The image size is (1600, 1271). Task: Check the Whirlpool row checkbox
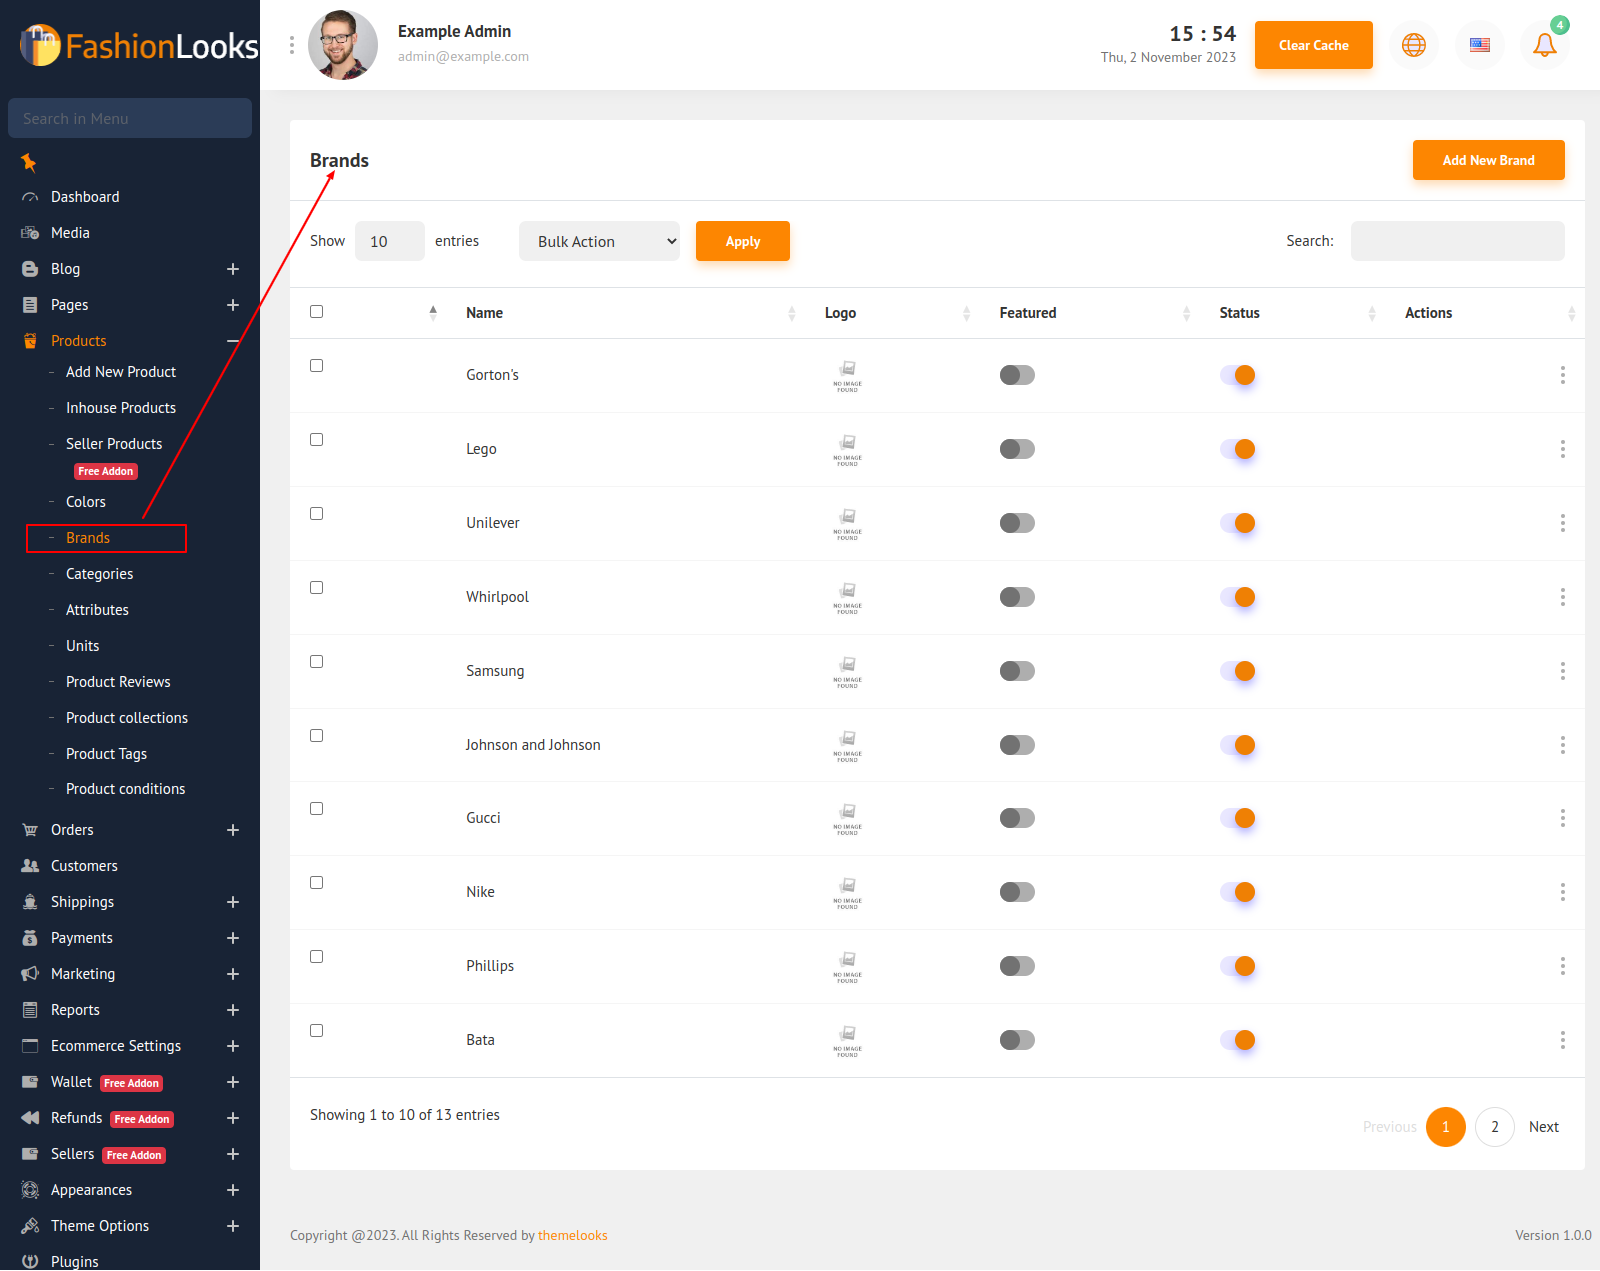coord(317,588)
